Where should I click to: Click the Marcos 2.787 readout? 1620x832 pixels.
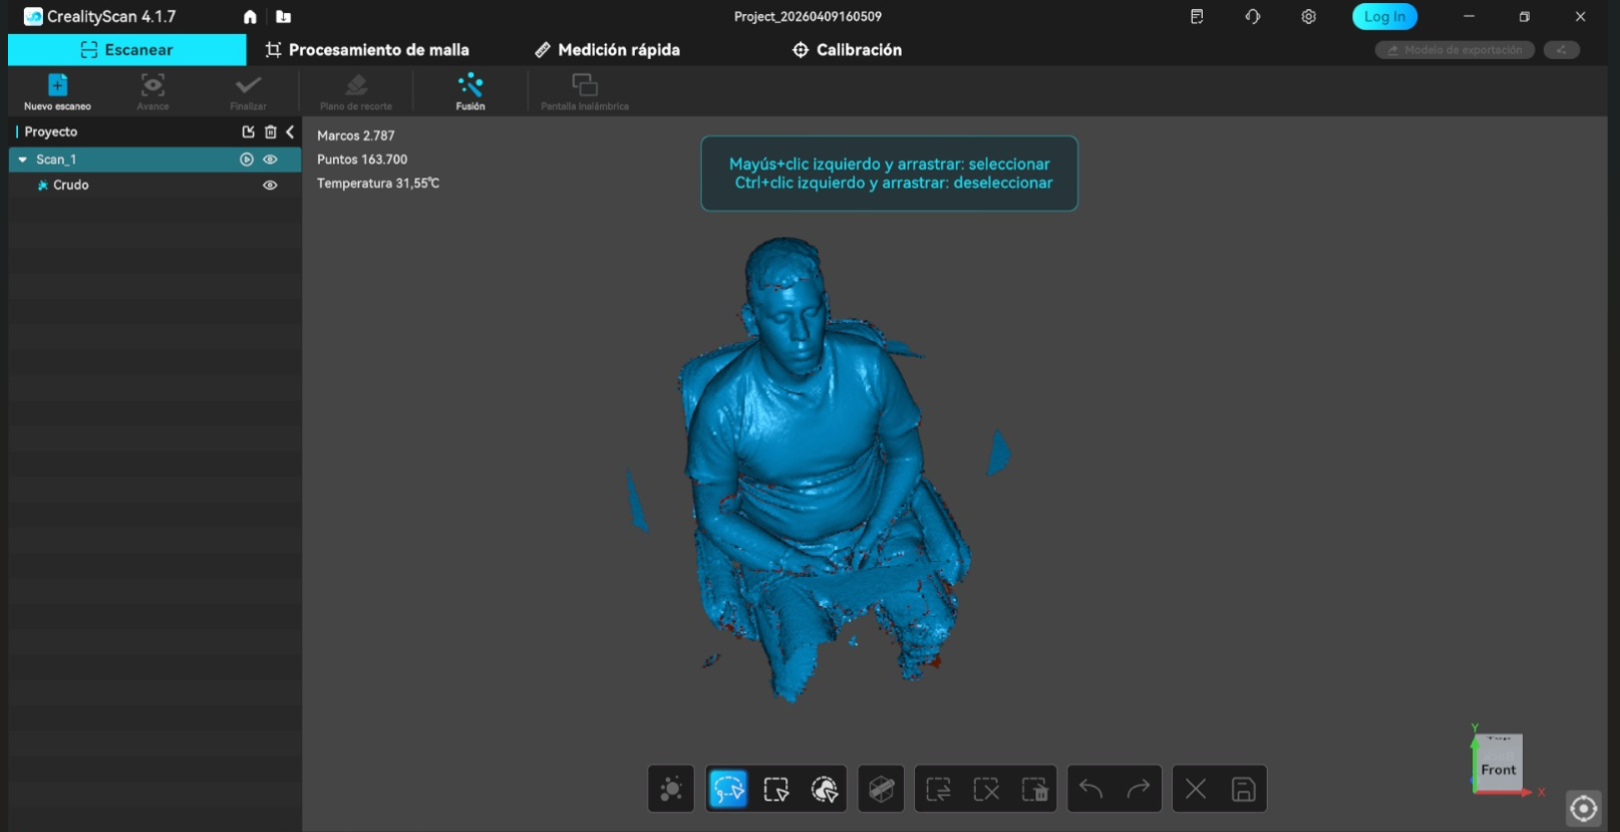coord(356,135)
